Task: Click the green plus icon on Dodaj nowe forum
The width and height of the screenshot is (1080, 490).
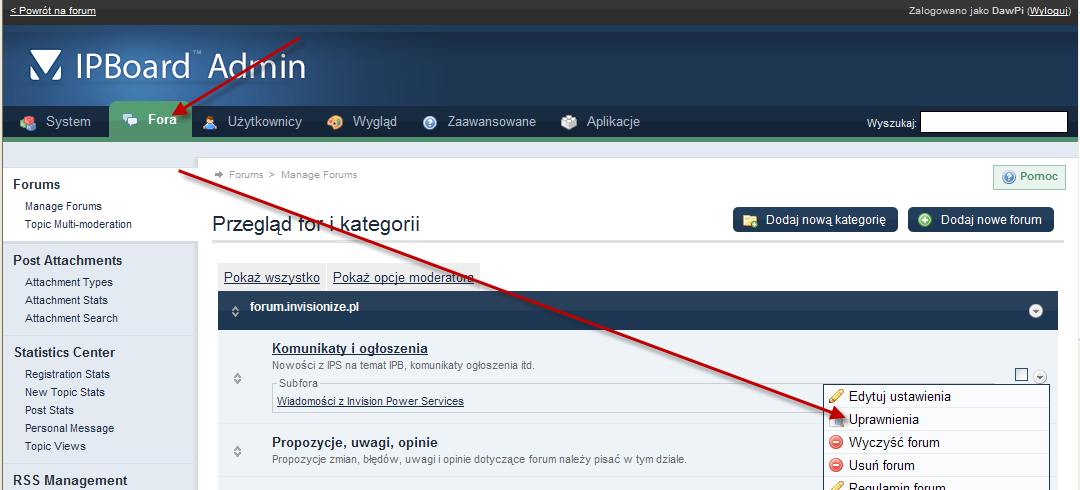Action: tap(925, 220)
